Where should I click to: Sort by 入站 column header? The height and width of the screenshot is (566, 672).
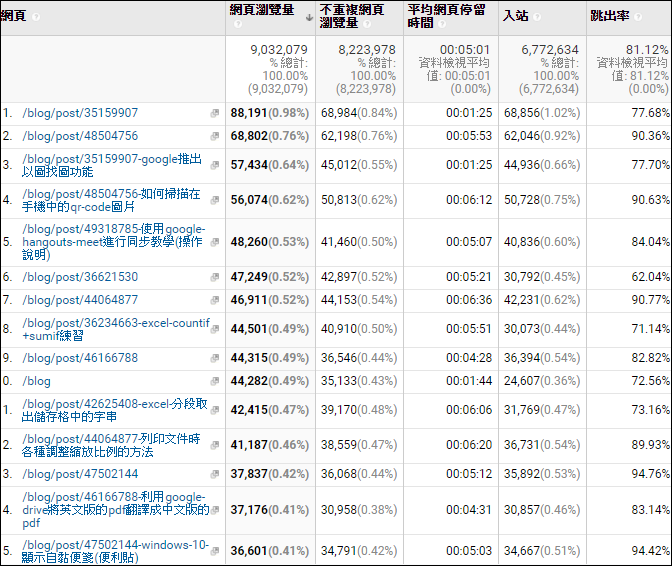pyautogui.click(x=516, y=16)
